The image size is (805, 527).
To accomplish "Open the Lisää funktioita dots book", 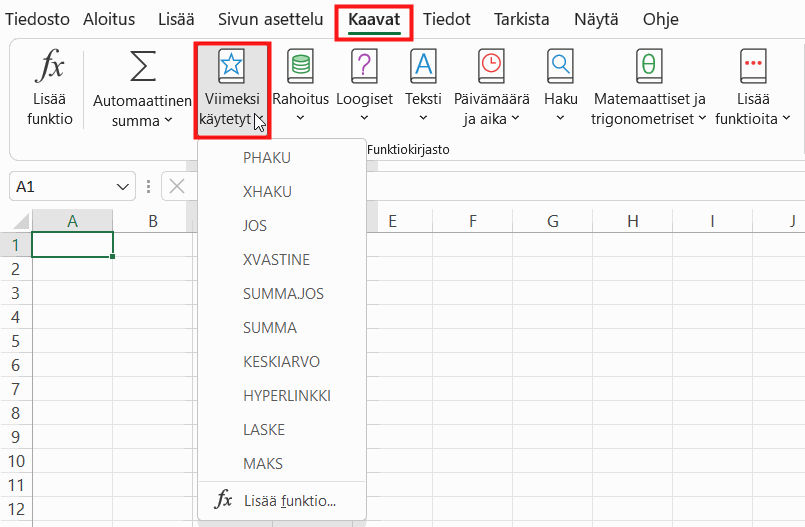I will click(x=753, y=66).
